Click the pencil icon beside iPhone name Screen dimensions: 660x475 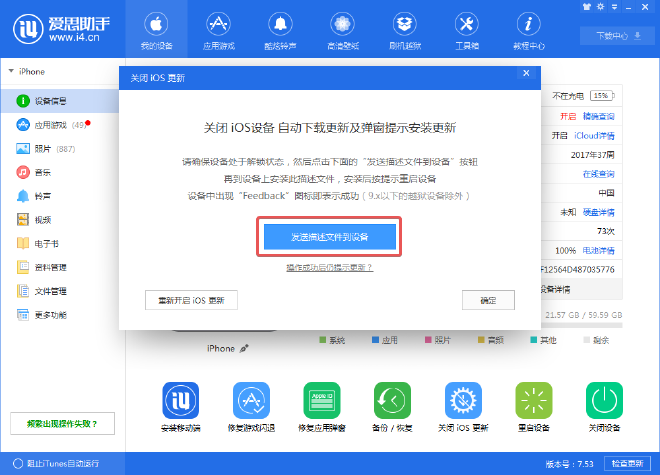[244, 349]
